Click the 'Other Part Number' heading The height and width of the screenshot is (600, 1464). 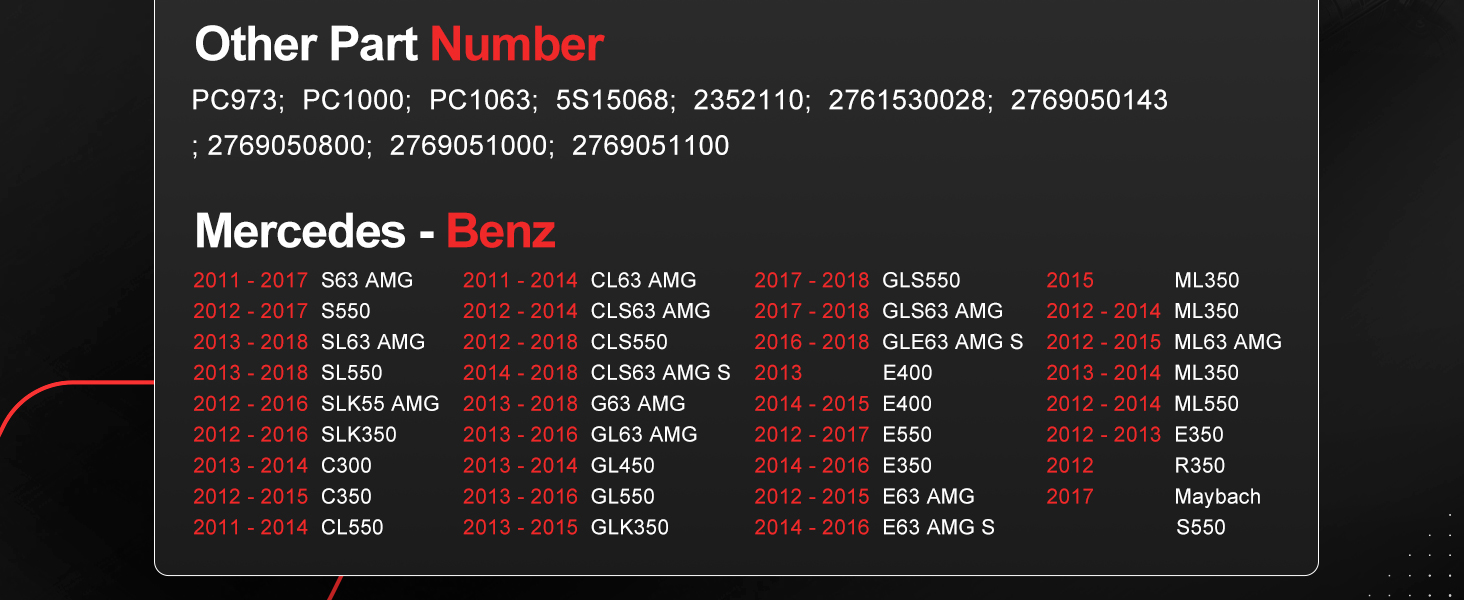(399, 45)
